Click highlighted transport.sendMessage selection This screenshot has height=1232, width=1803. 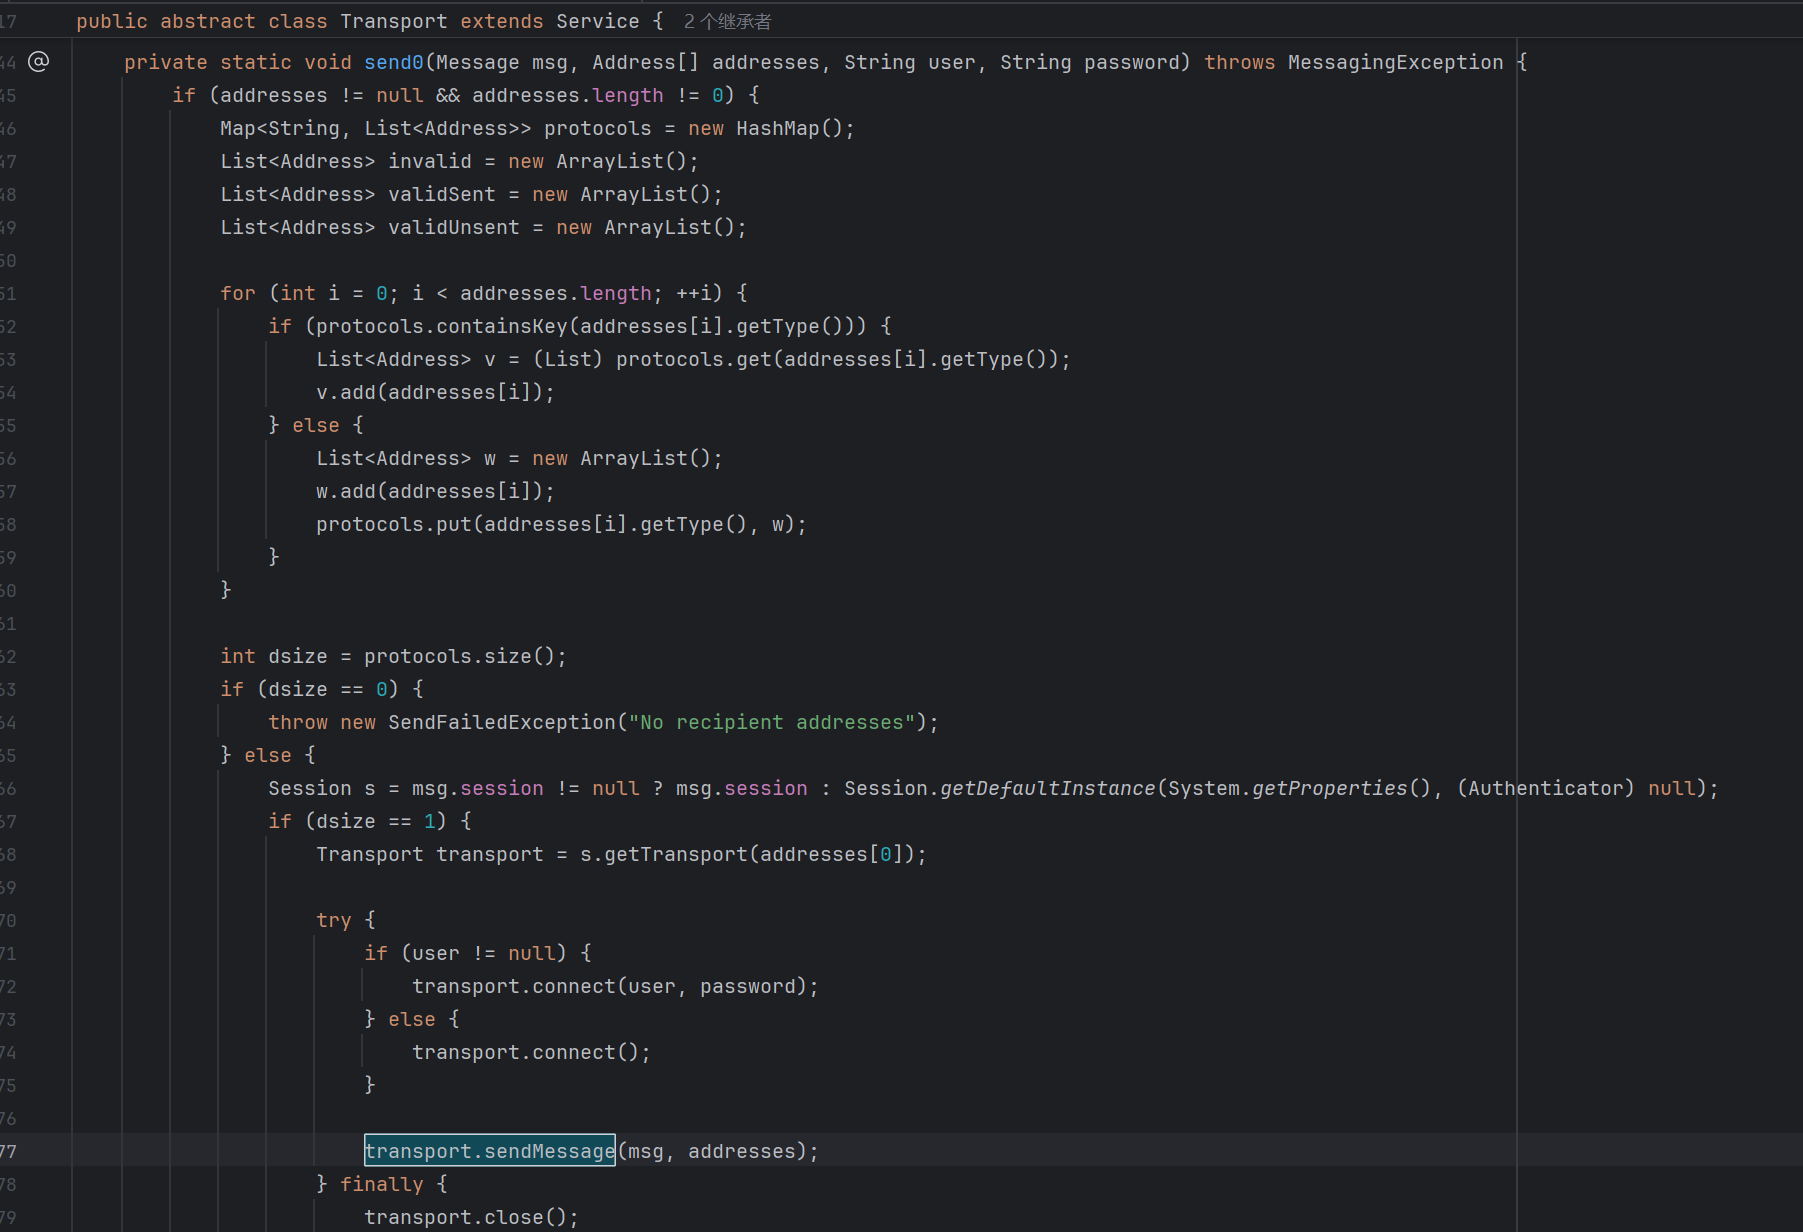click(490, 1151)
